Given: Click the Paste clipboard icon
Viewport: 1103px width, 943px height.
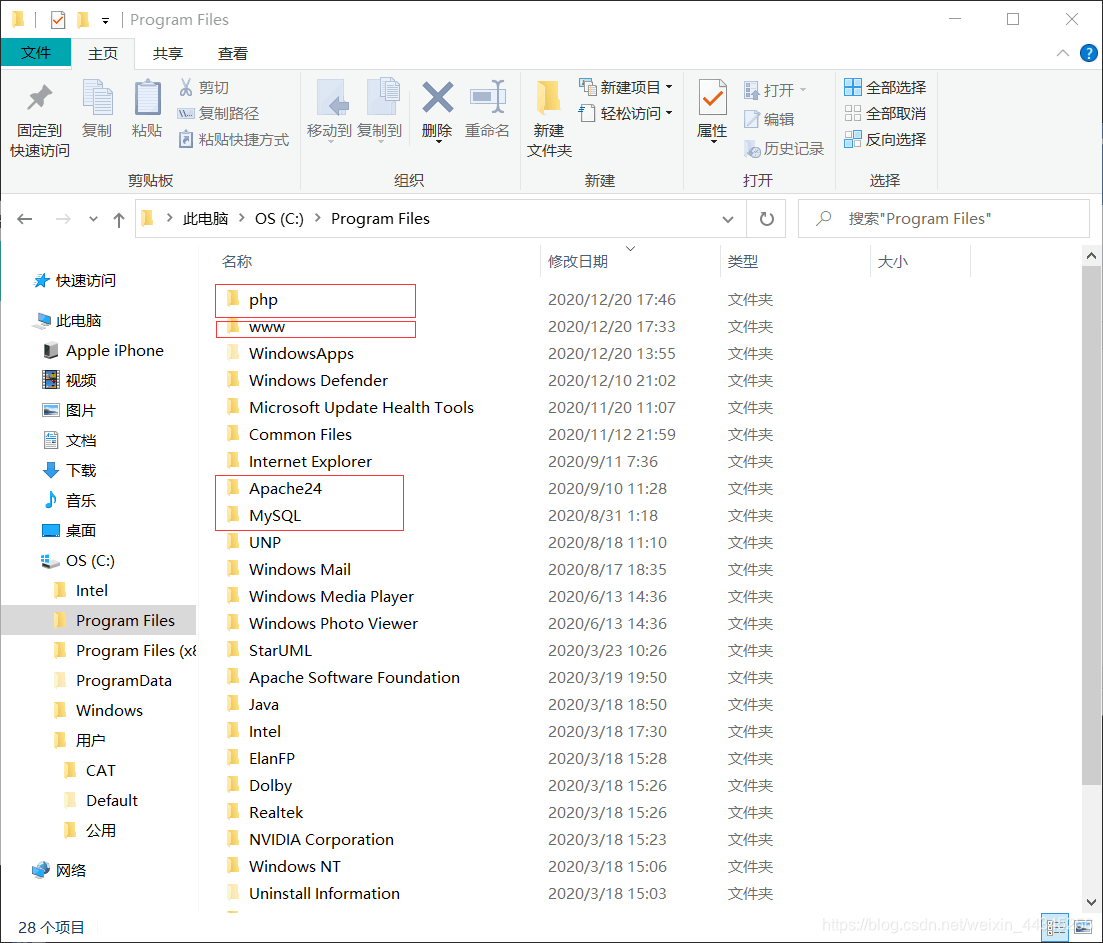Looking at the screenshot, I should point(147,98).
